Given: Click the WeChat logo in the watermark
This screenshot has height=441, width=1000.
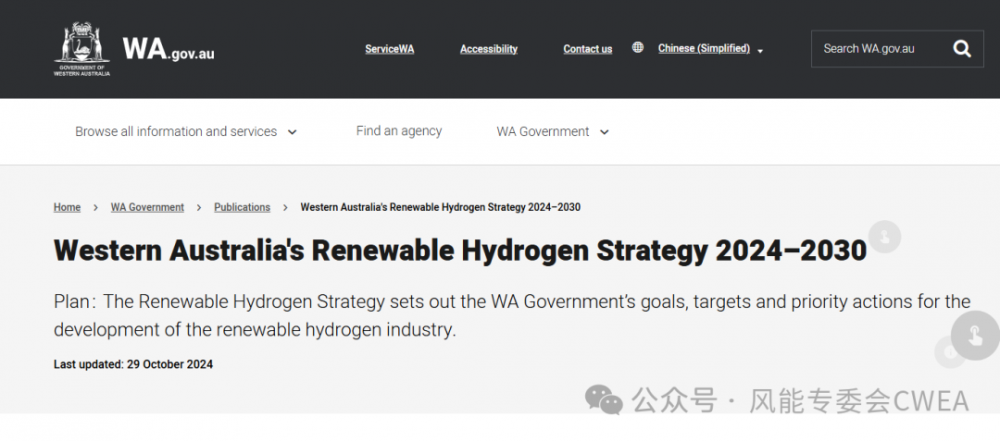Looking at the screenshot, I should coord(603,401).
